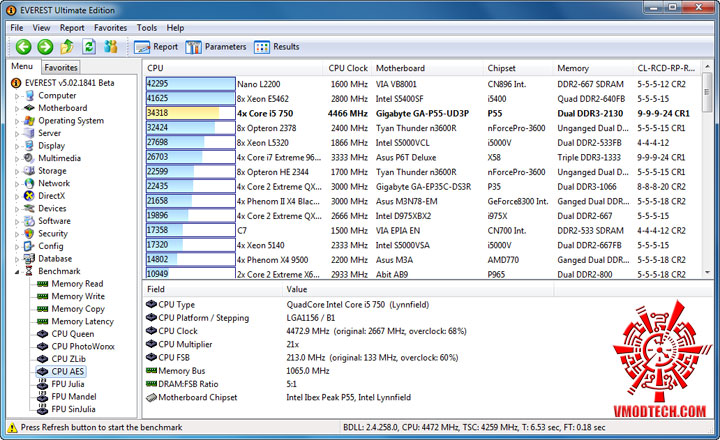Select the Storage icon in tree
Viewport: 720px width, 440px height.
[29, 170]
